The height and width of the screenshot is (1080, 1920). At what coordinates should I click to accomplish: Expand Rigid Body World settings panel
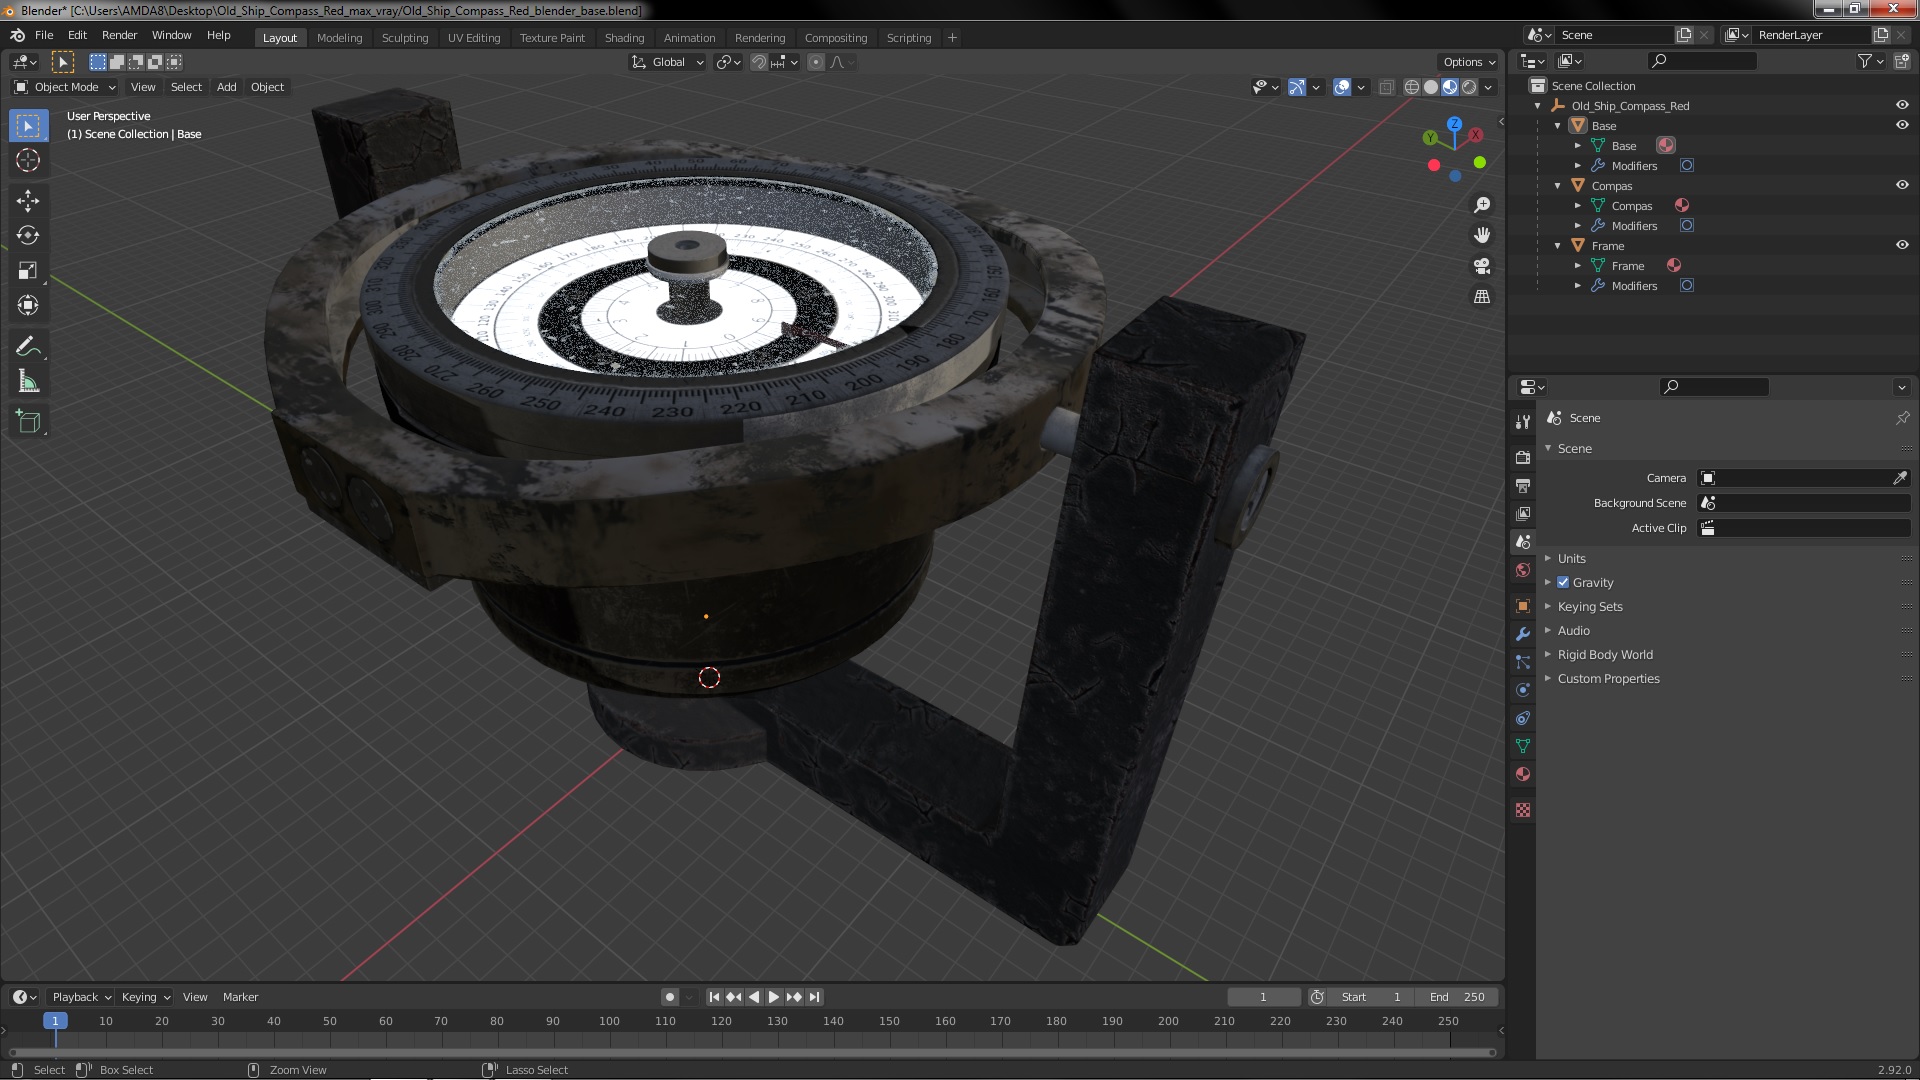pyautogui.click(x=1548, y=654)
